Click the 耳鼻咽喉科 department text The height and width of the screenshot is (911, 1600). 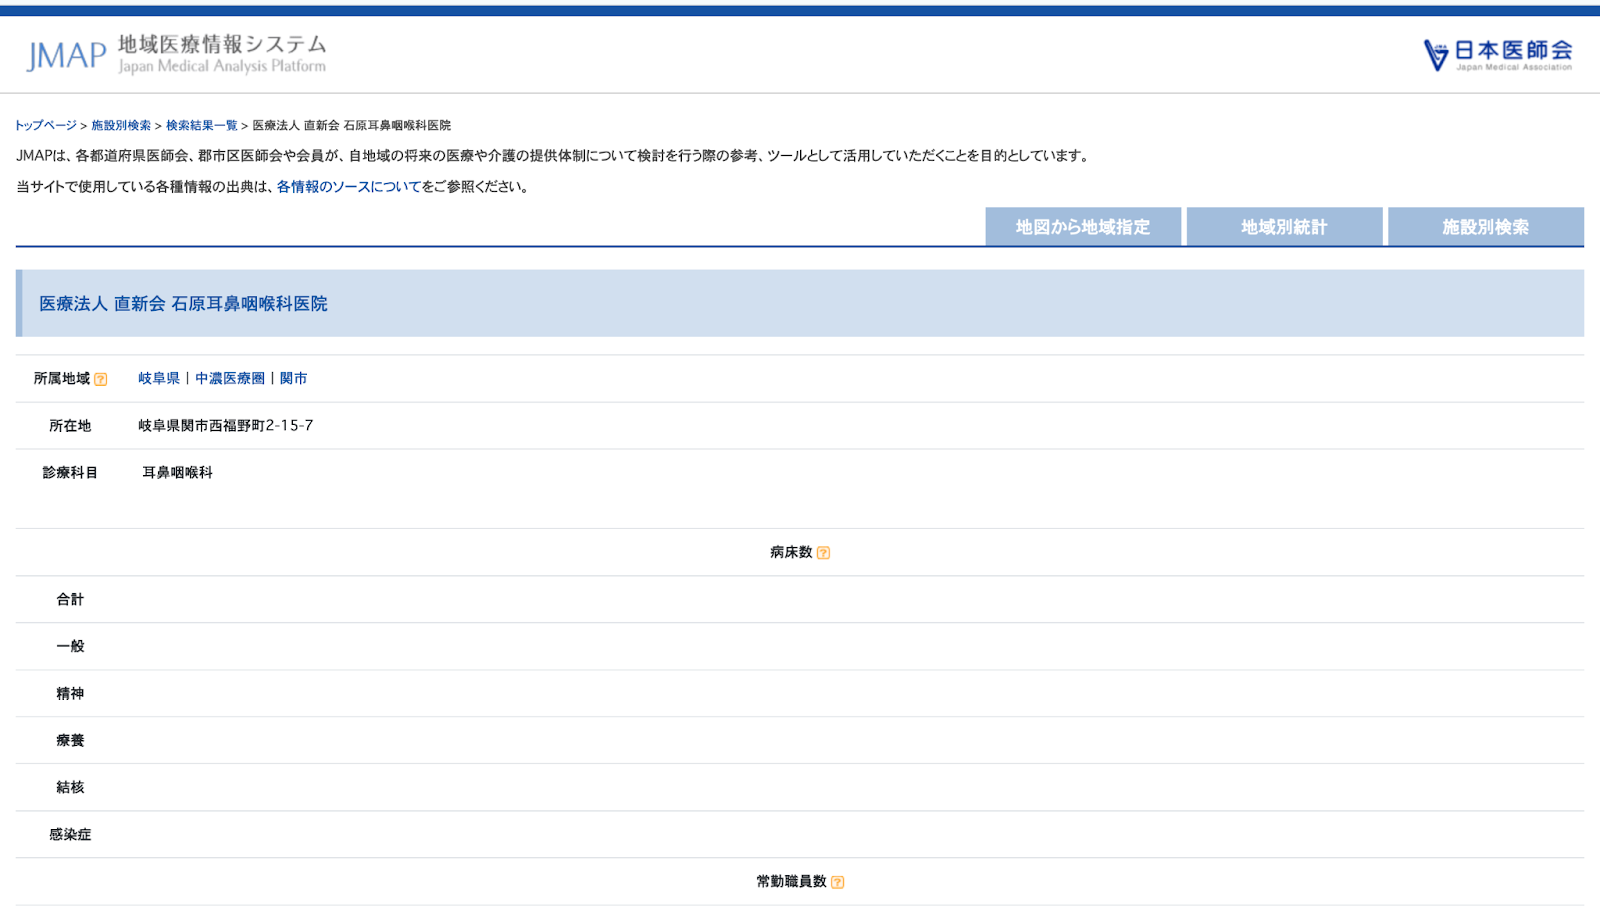tap(177, 473)
